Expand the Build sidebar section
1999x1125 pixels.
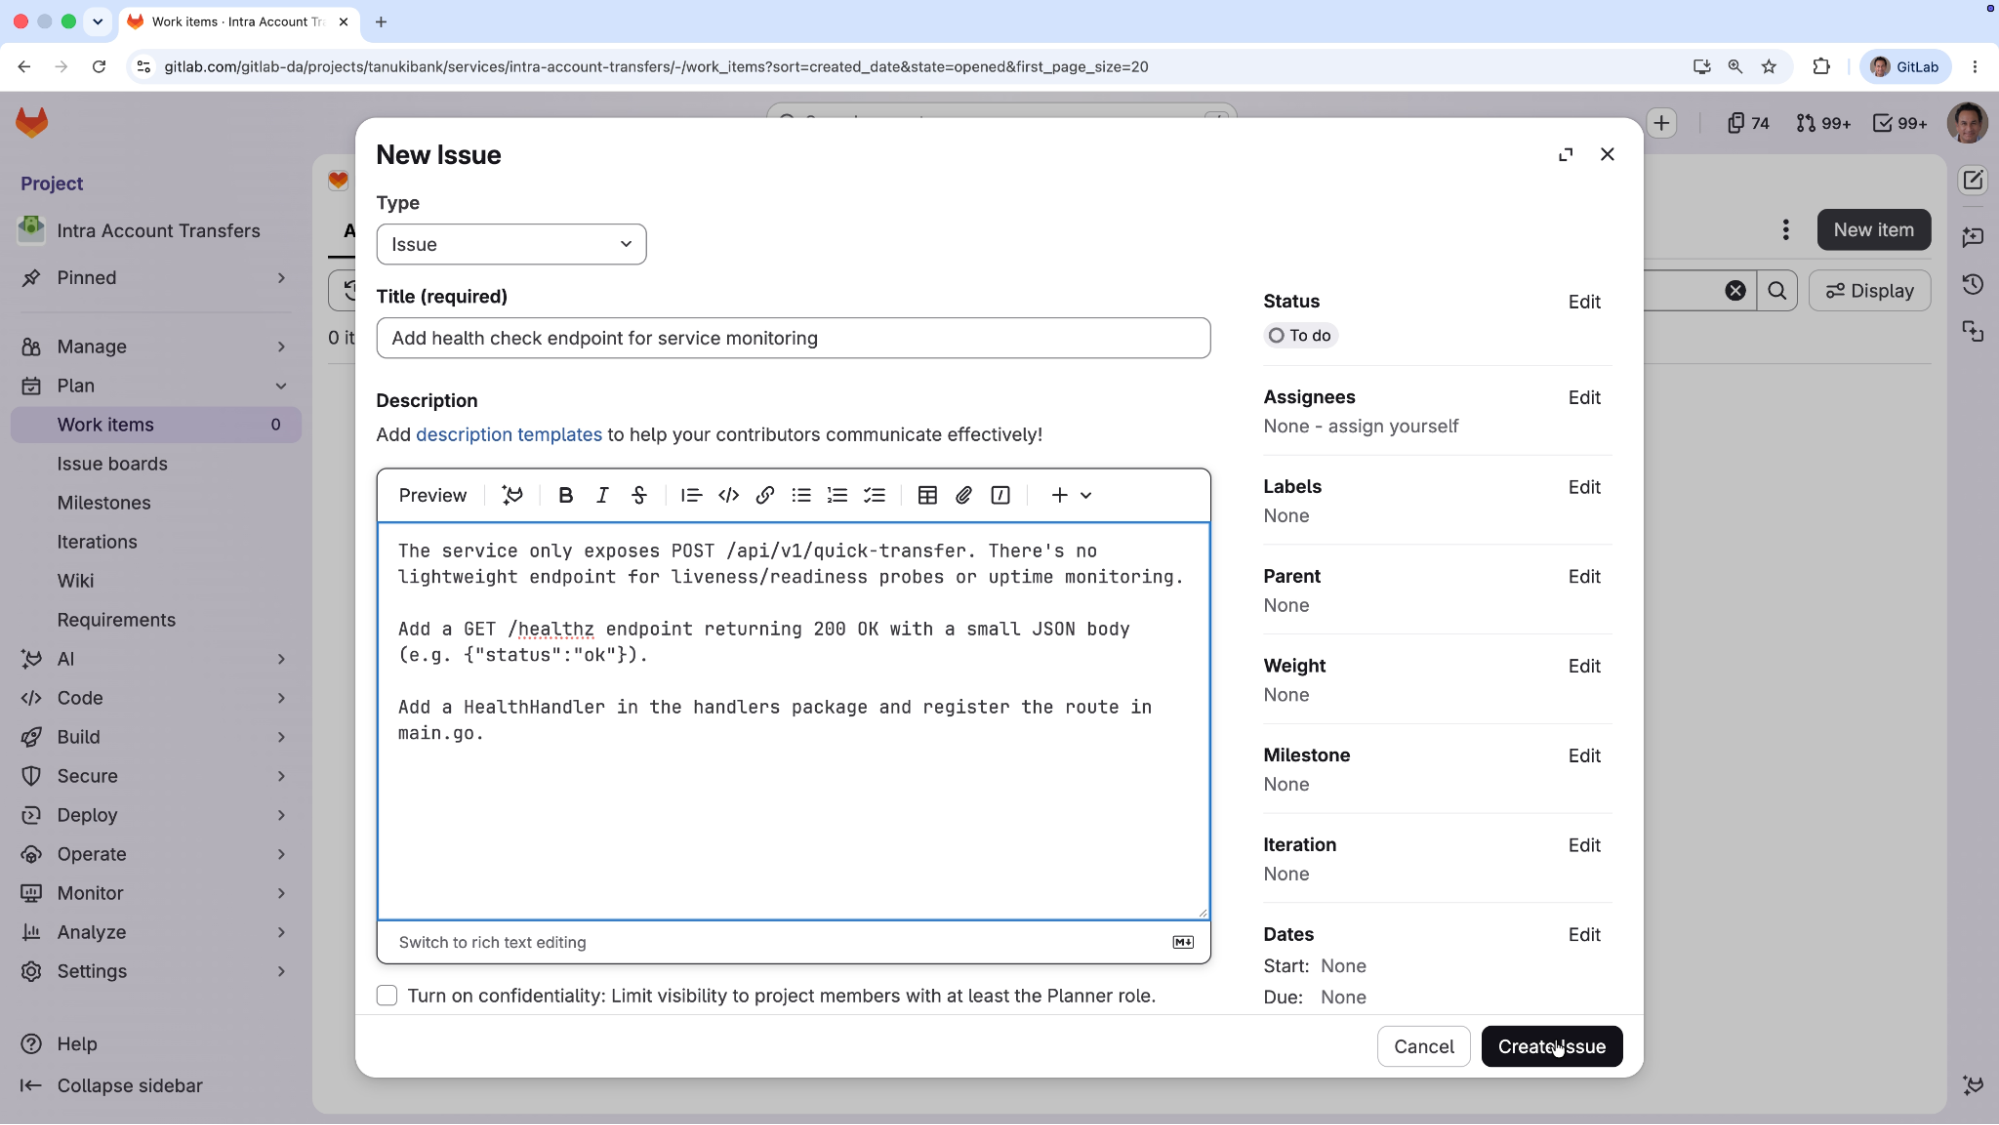point(155,737)
